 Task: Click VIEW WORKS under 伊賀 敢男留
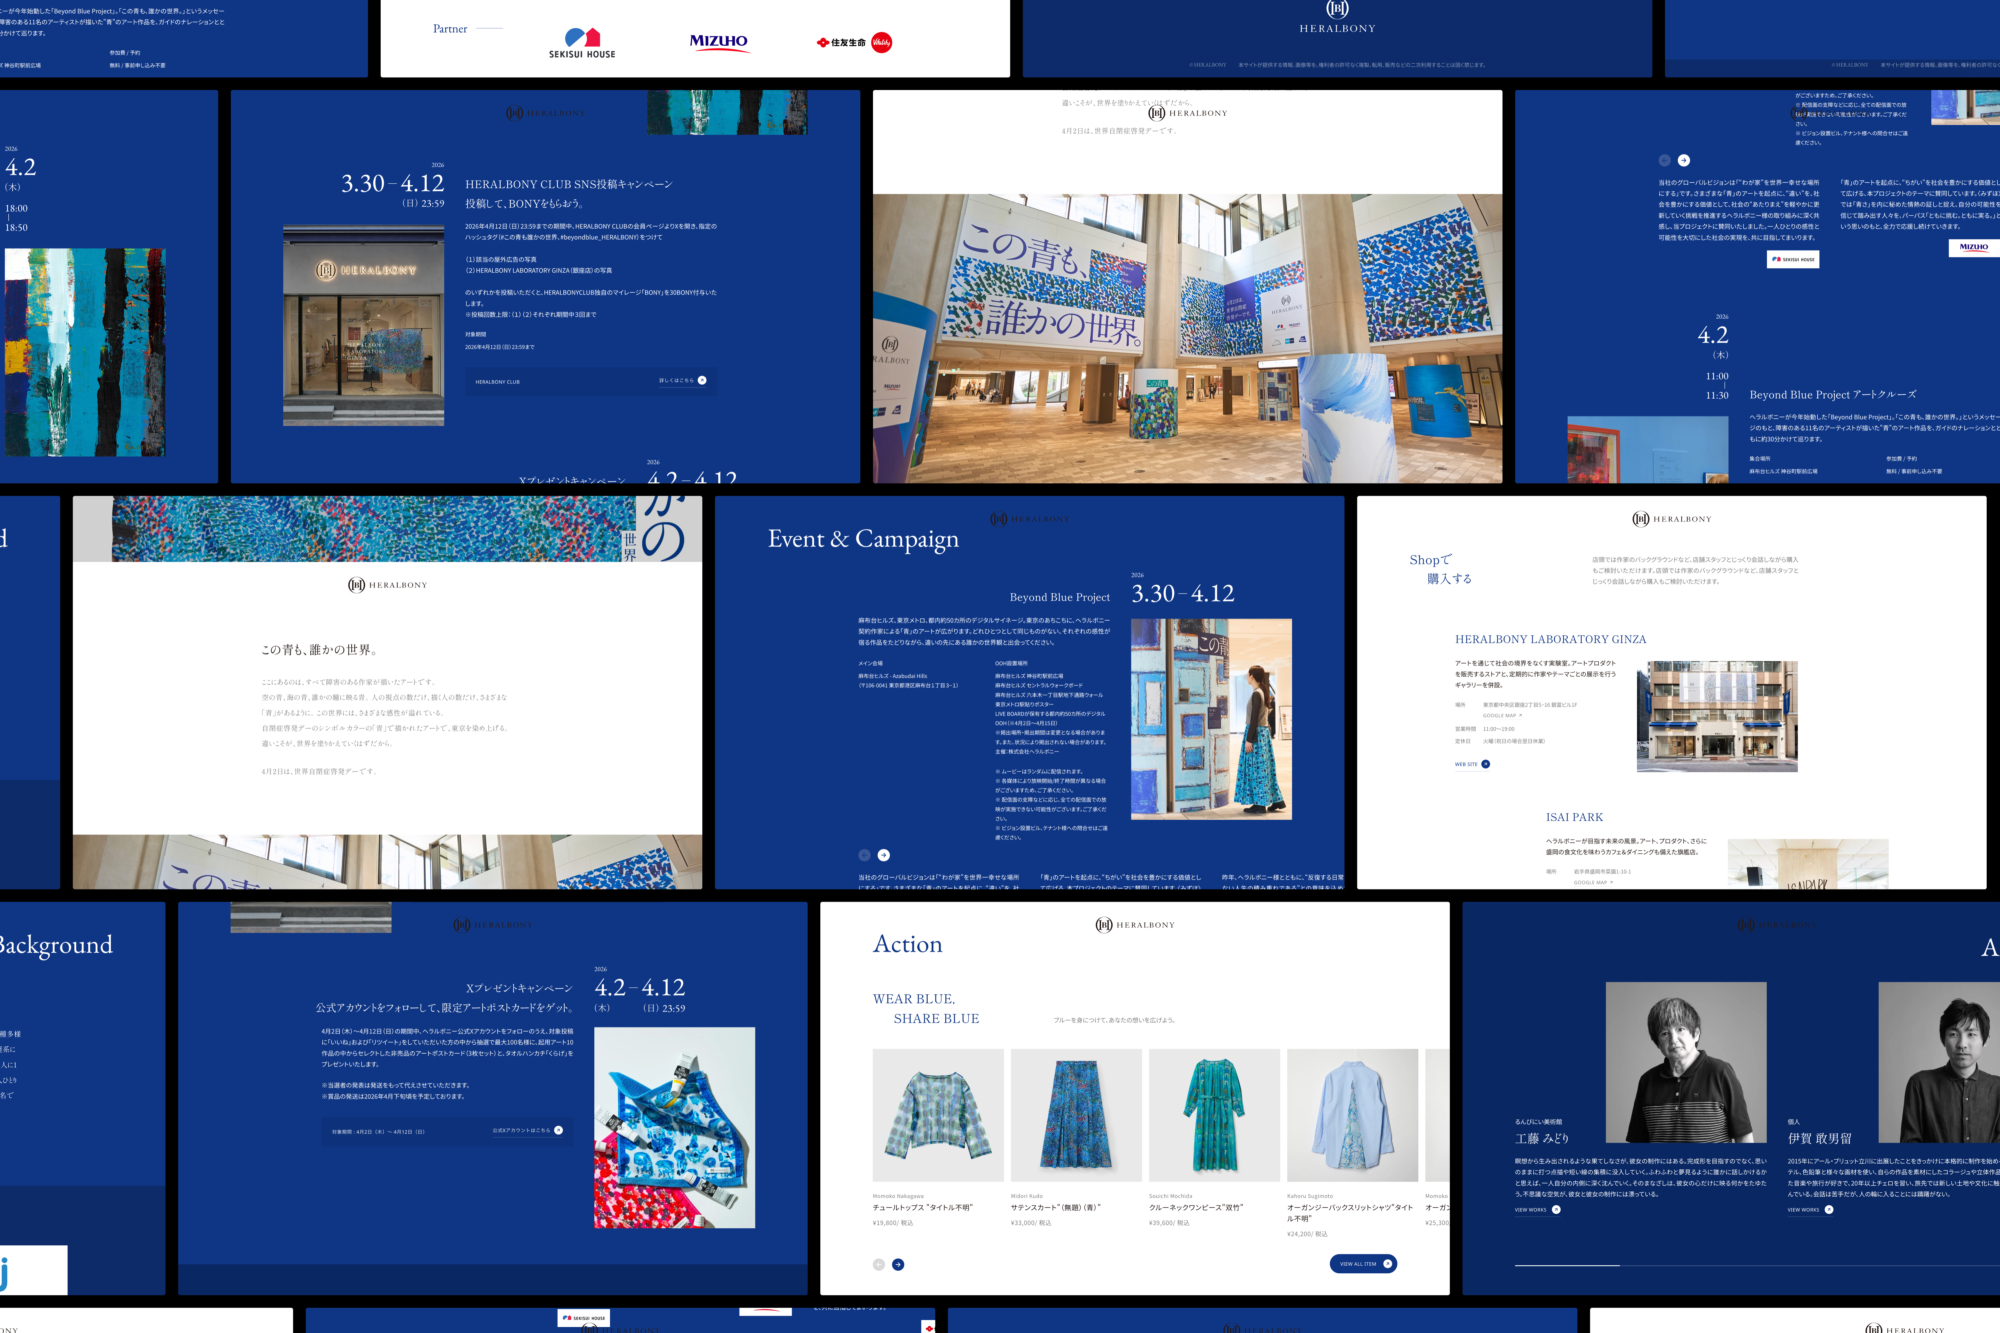(x=1810, y=1210)
